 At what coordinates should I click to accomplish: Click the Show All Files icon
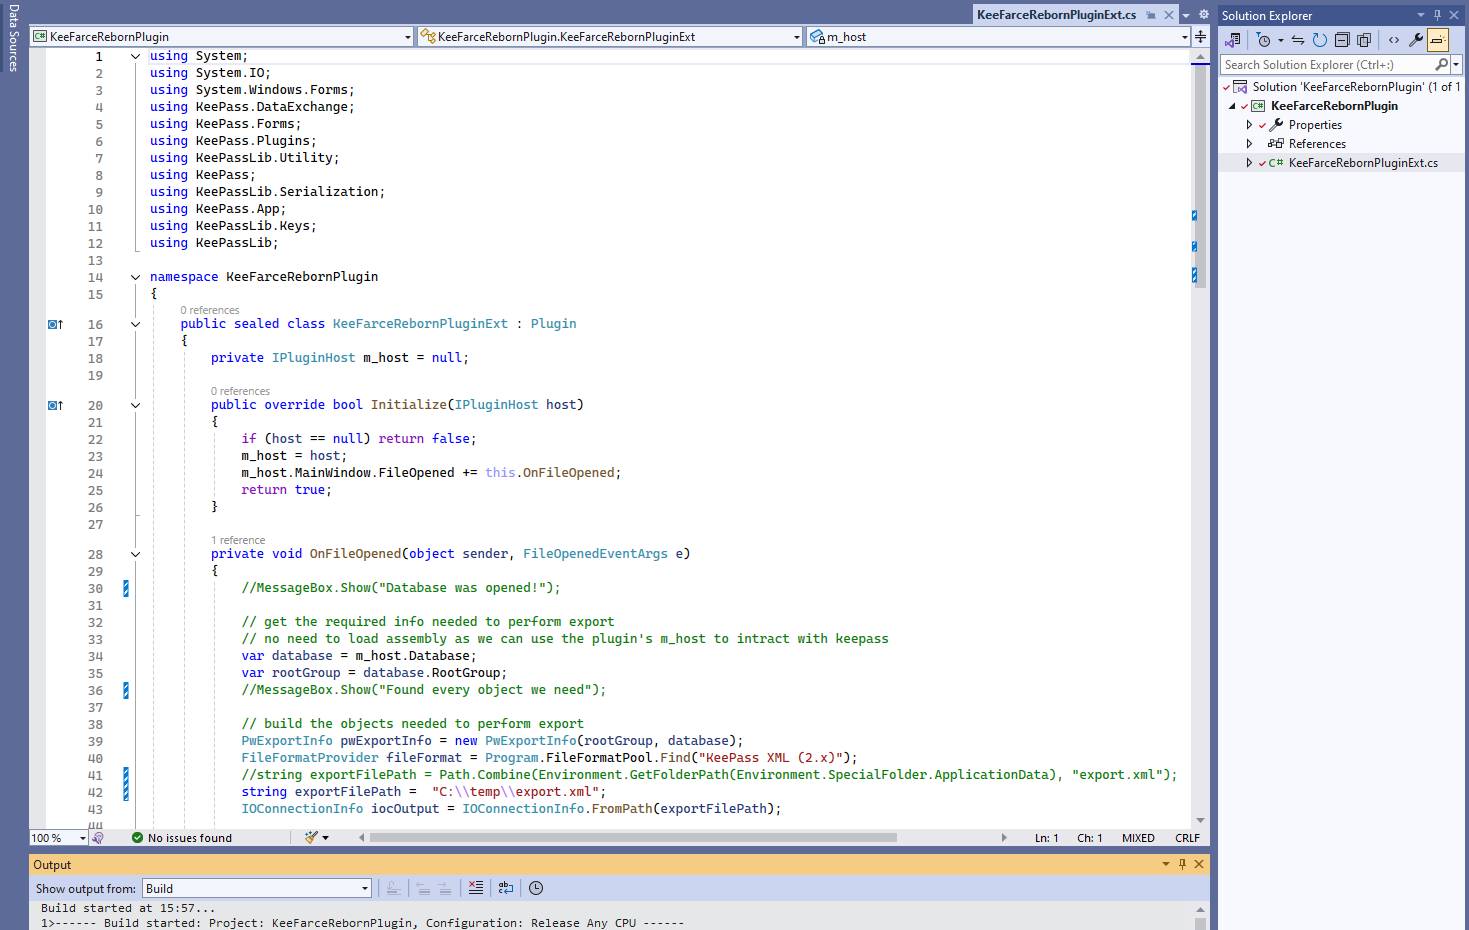pyautogui.click(x=1364, y=40)
